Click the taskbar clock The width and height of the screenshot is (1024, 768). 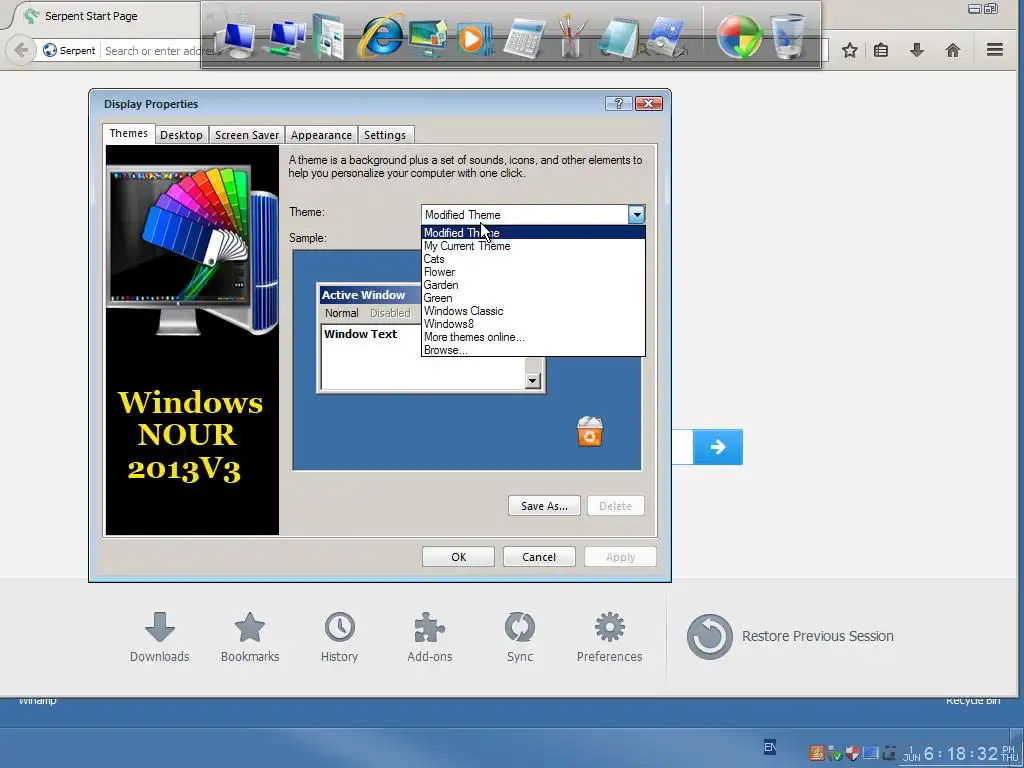[x=961, y=754]
